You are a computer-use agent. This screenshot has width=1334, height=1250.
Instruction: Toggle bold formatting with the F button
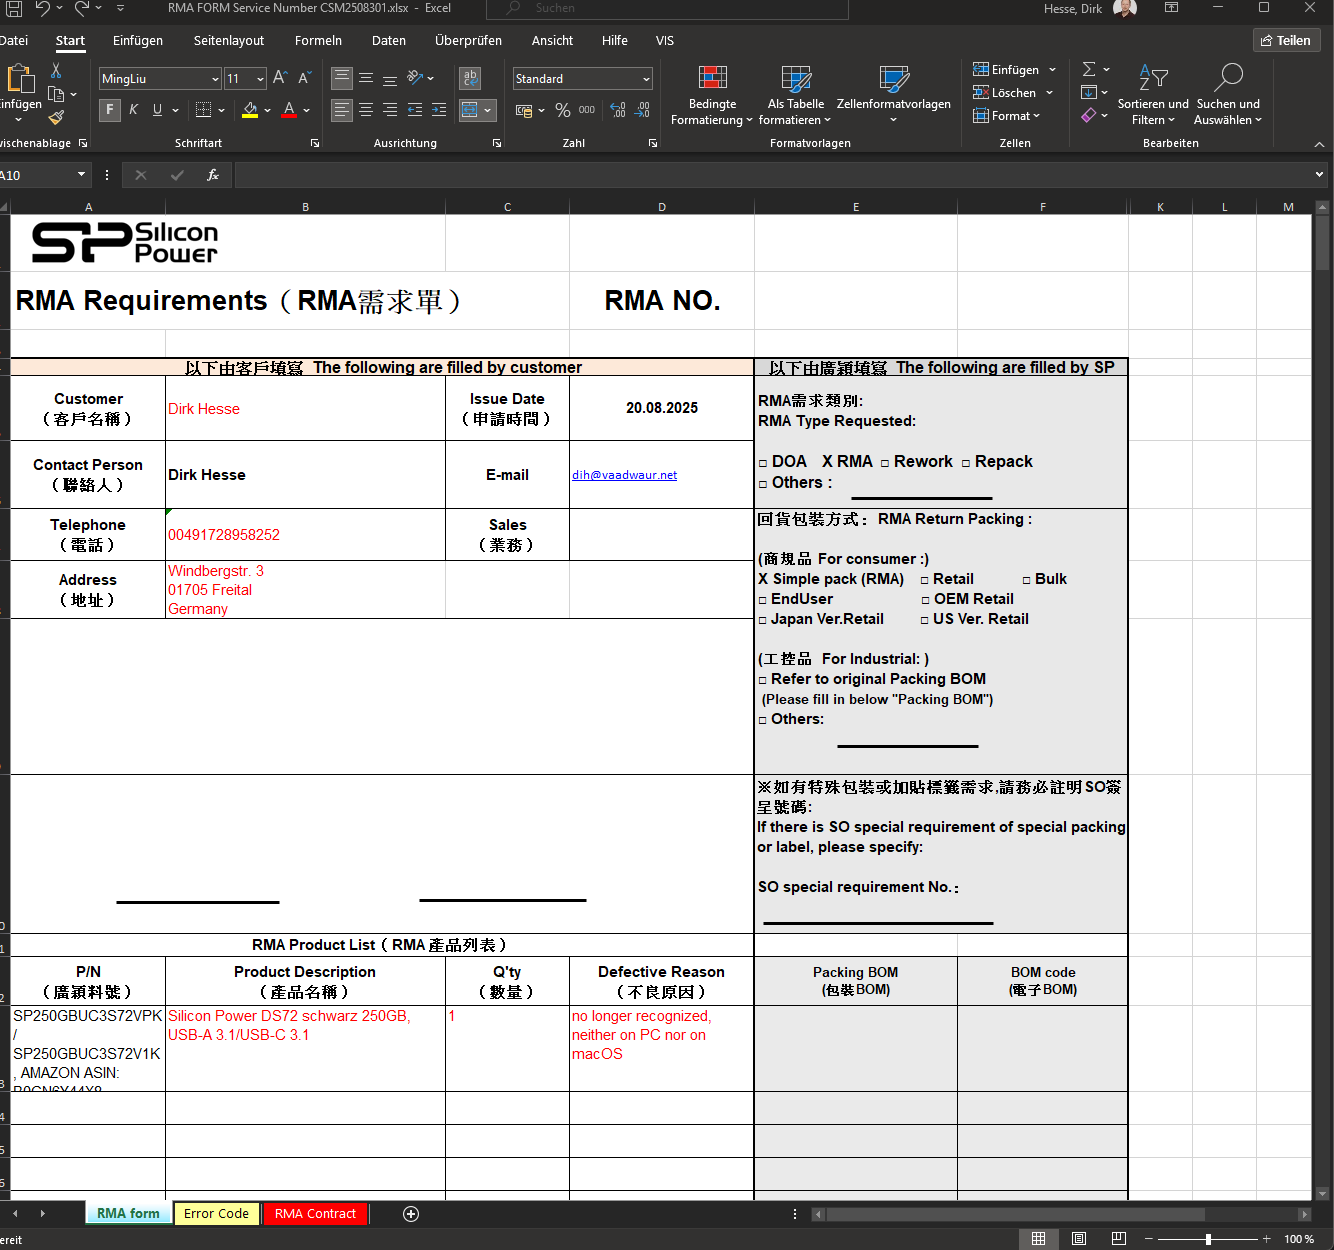pos(110,110)
